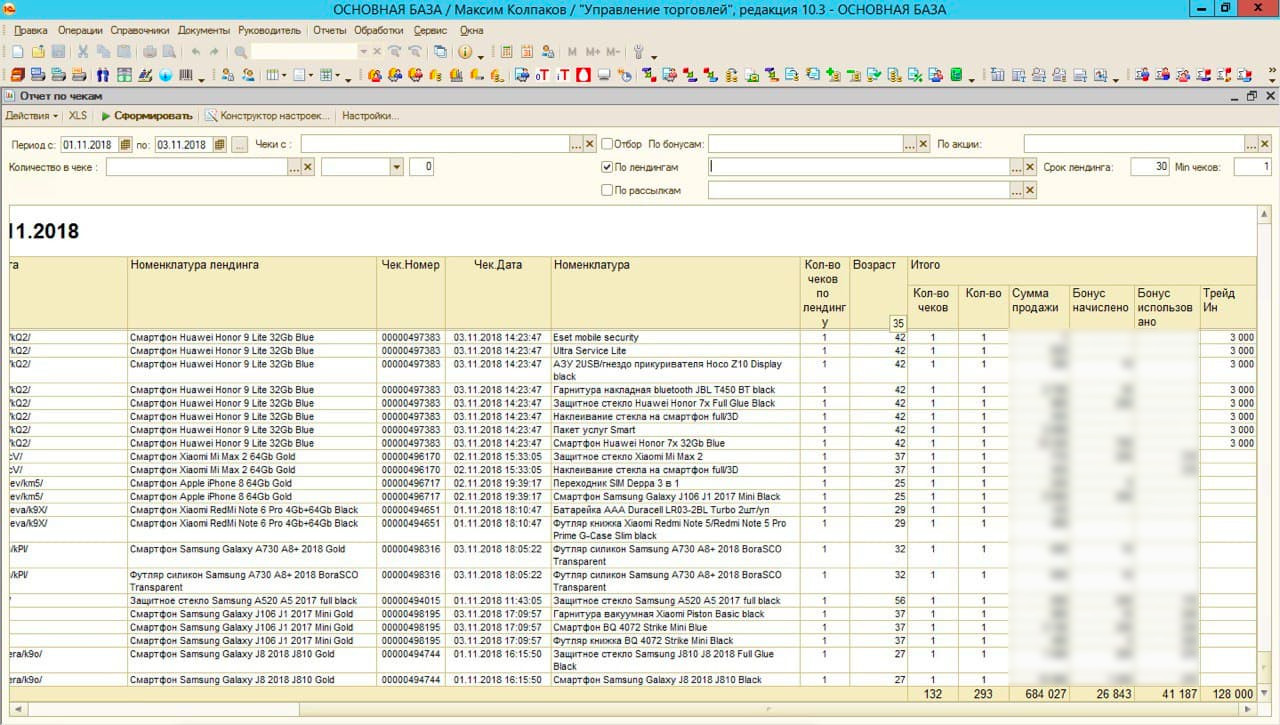Uncheck the 'По лендингам' checkbox
1280x725 pixels.
tap(607, 167)
